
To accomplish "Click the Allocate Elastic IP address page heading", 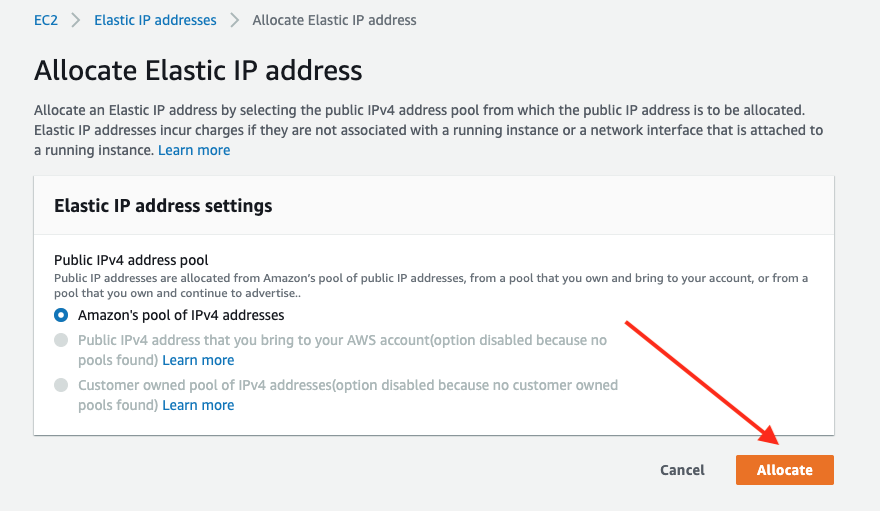I will 198,71.
